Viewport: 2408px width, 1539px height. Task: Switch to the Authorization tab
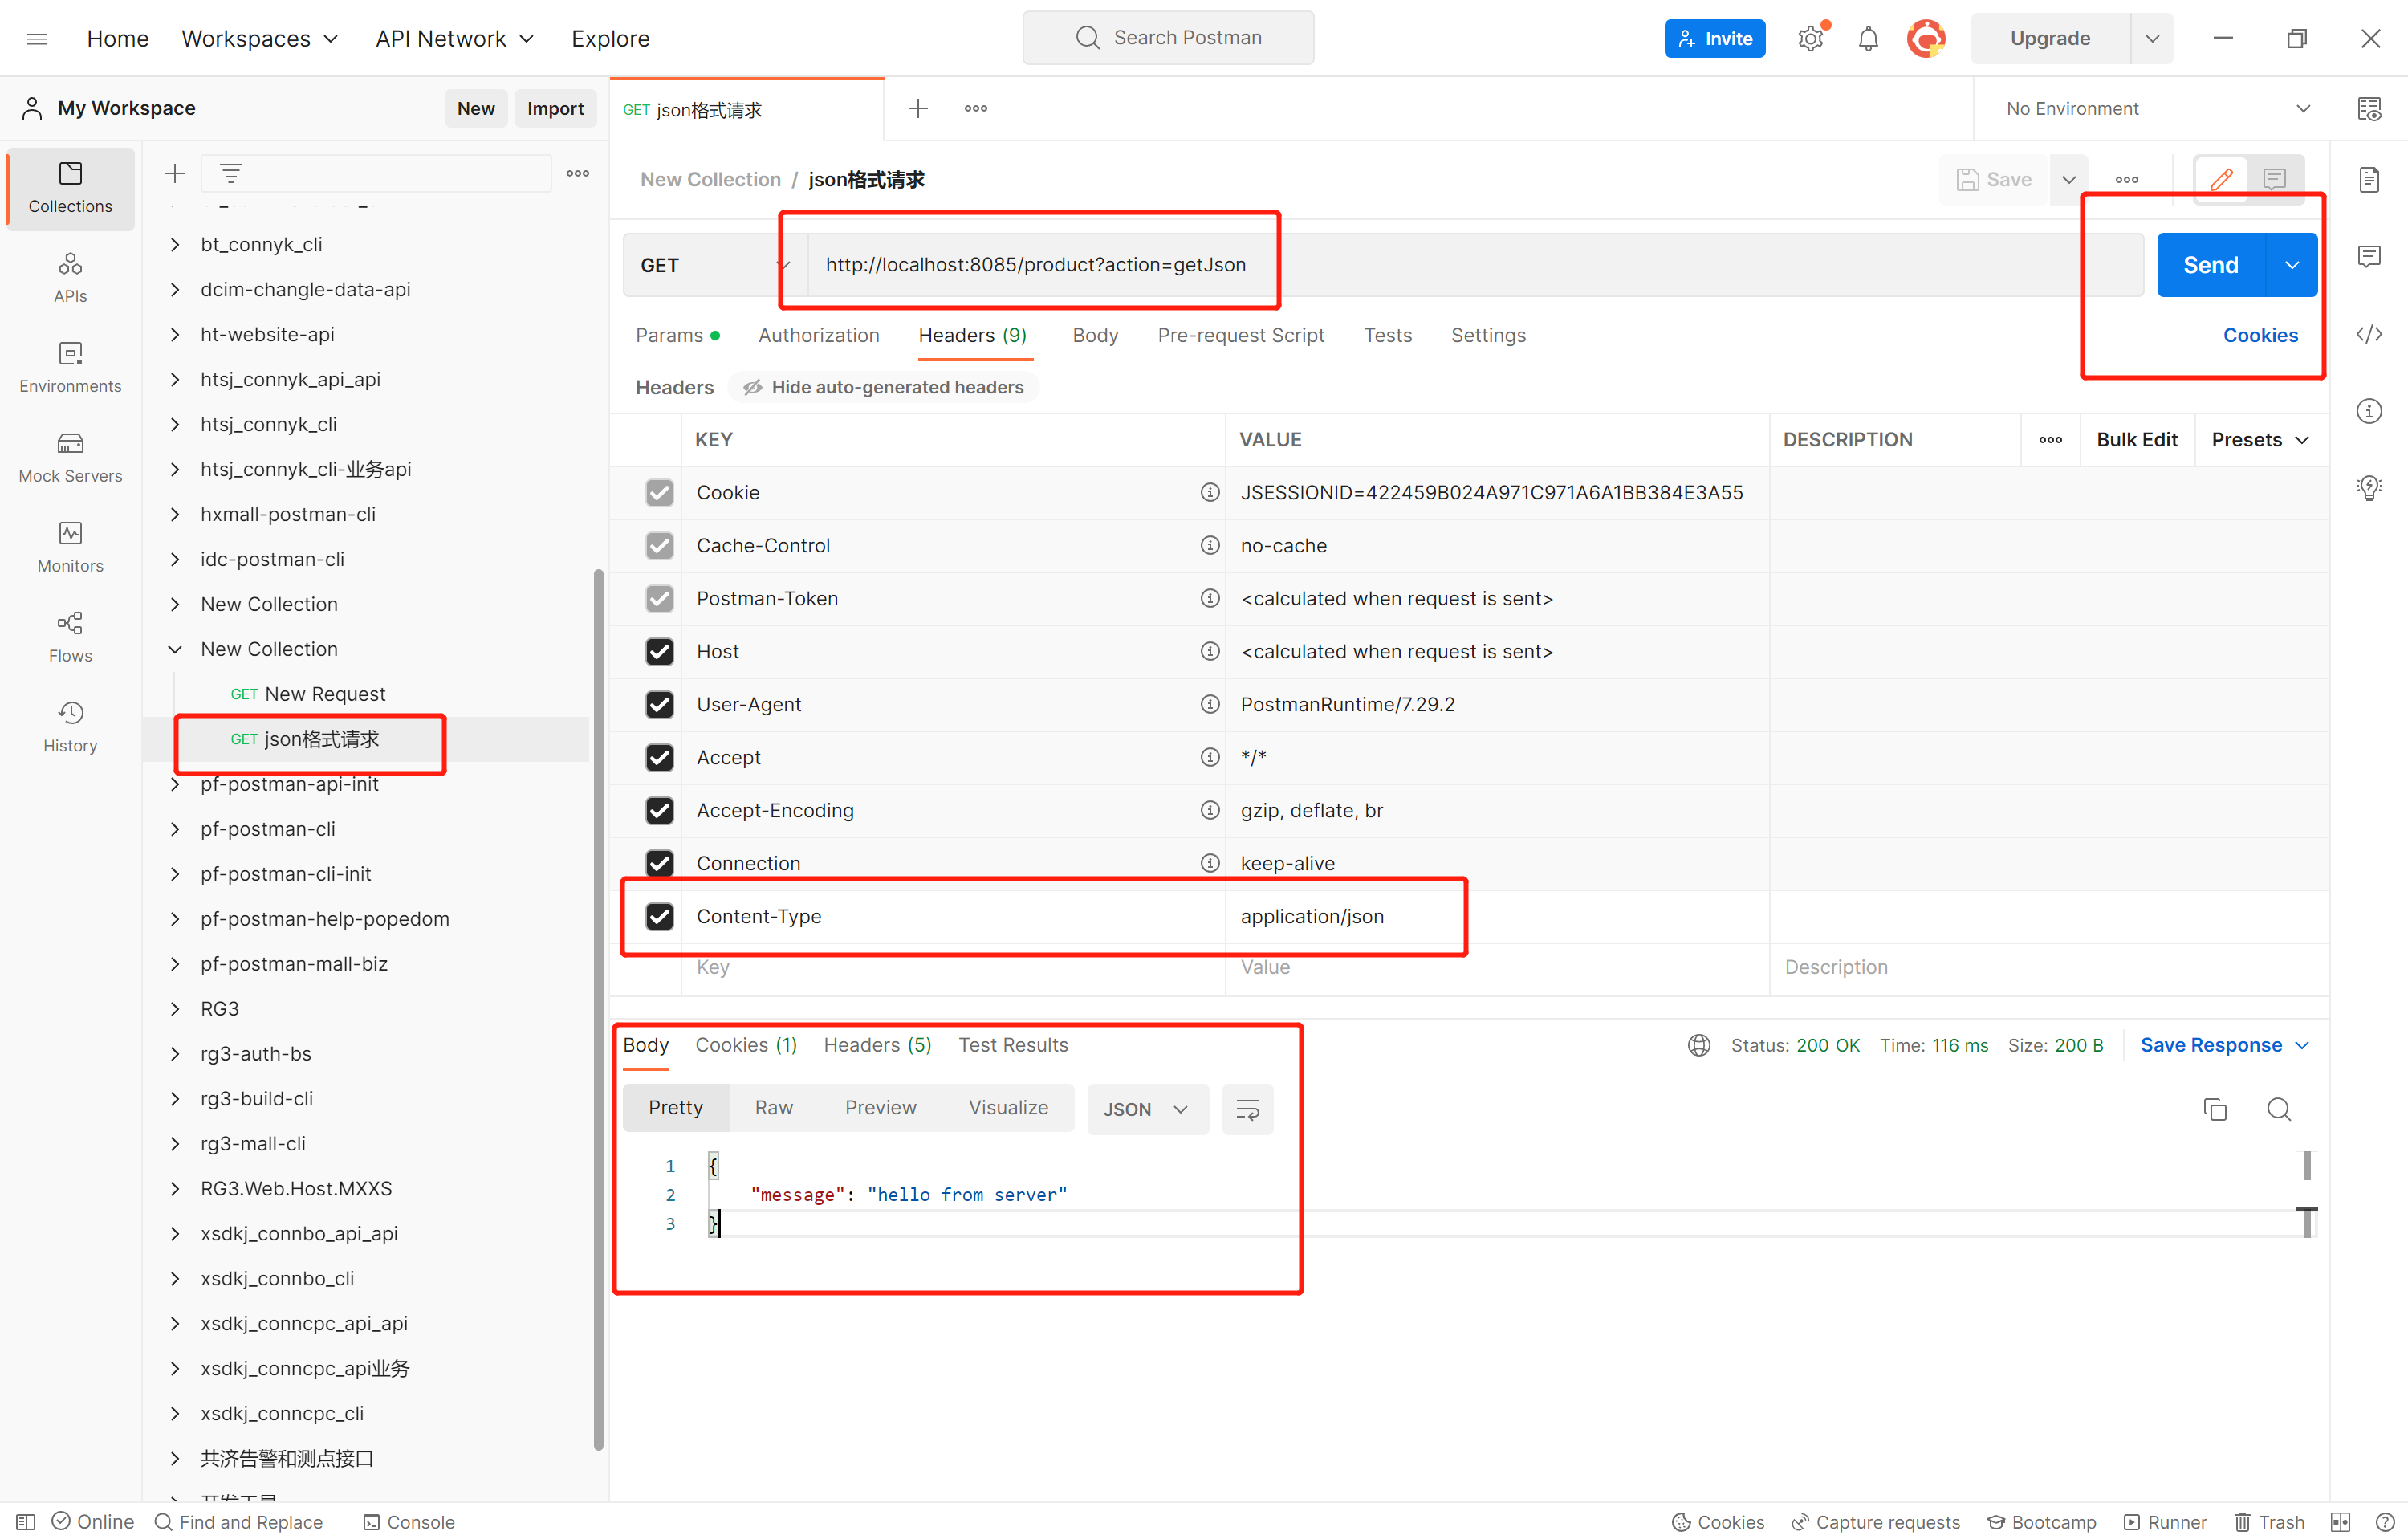click(818, 335)
